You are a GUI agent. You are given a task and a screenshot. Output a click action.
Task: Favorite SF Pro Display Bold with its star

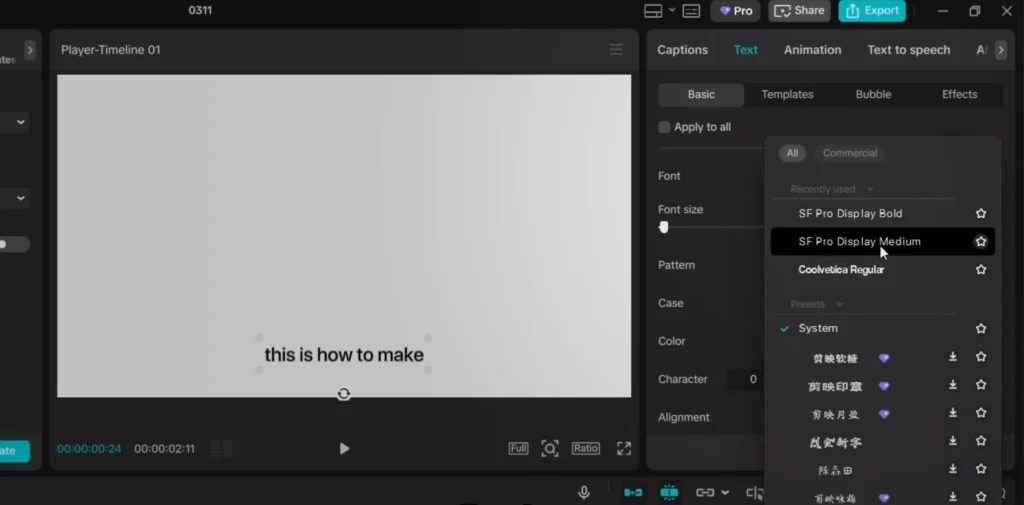tap(980, 214)
